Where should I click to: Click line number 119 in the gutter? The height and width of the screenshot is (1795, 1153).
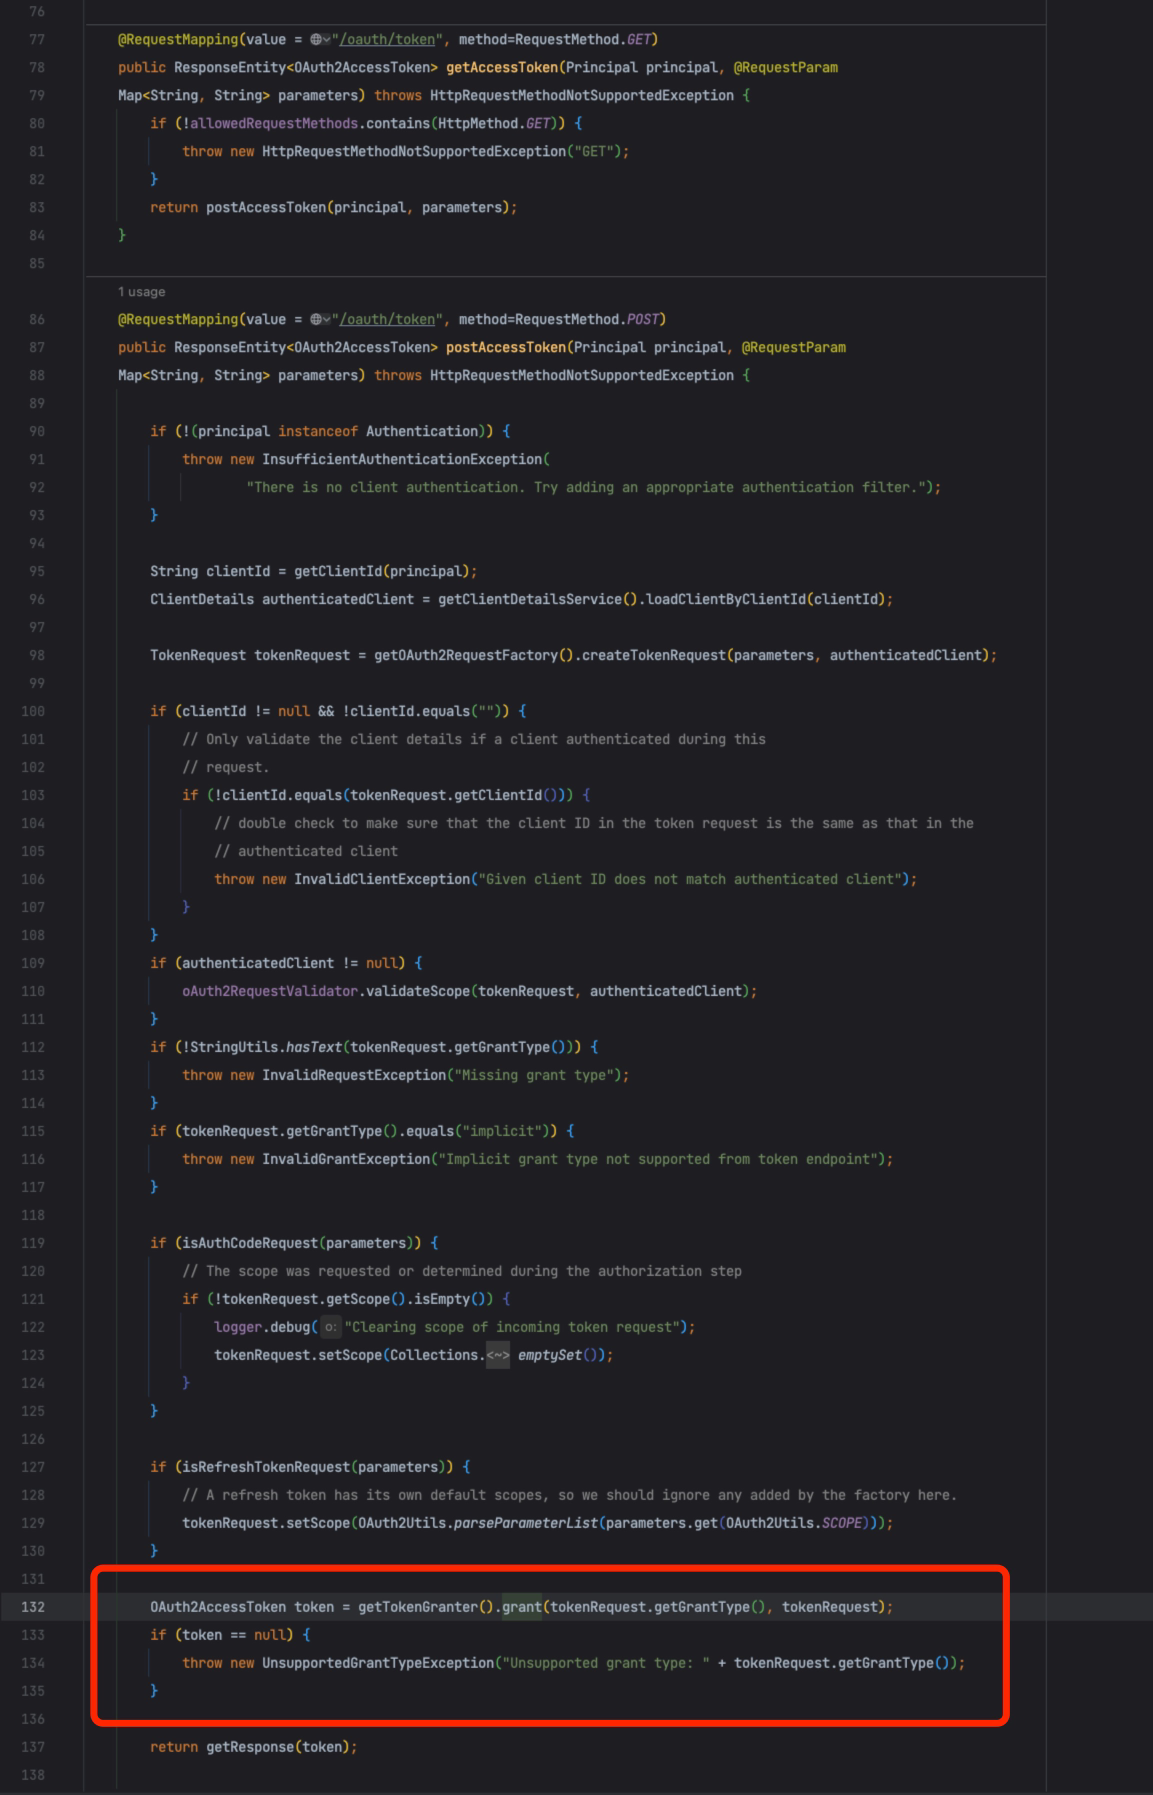click(32, 1243)
